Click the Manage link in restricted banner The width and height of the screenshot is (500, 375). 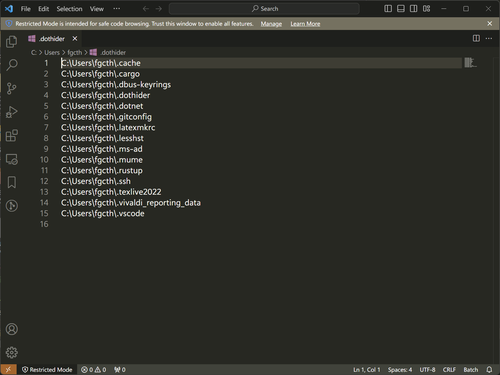271,24
